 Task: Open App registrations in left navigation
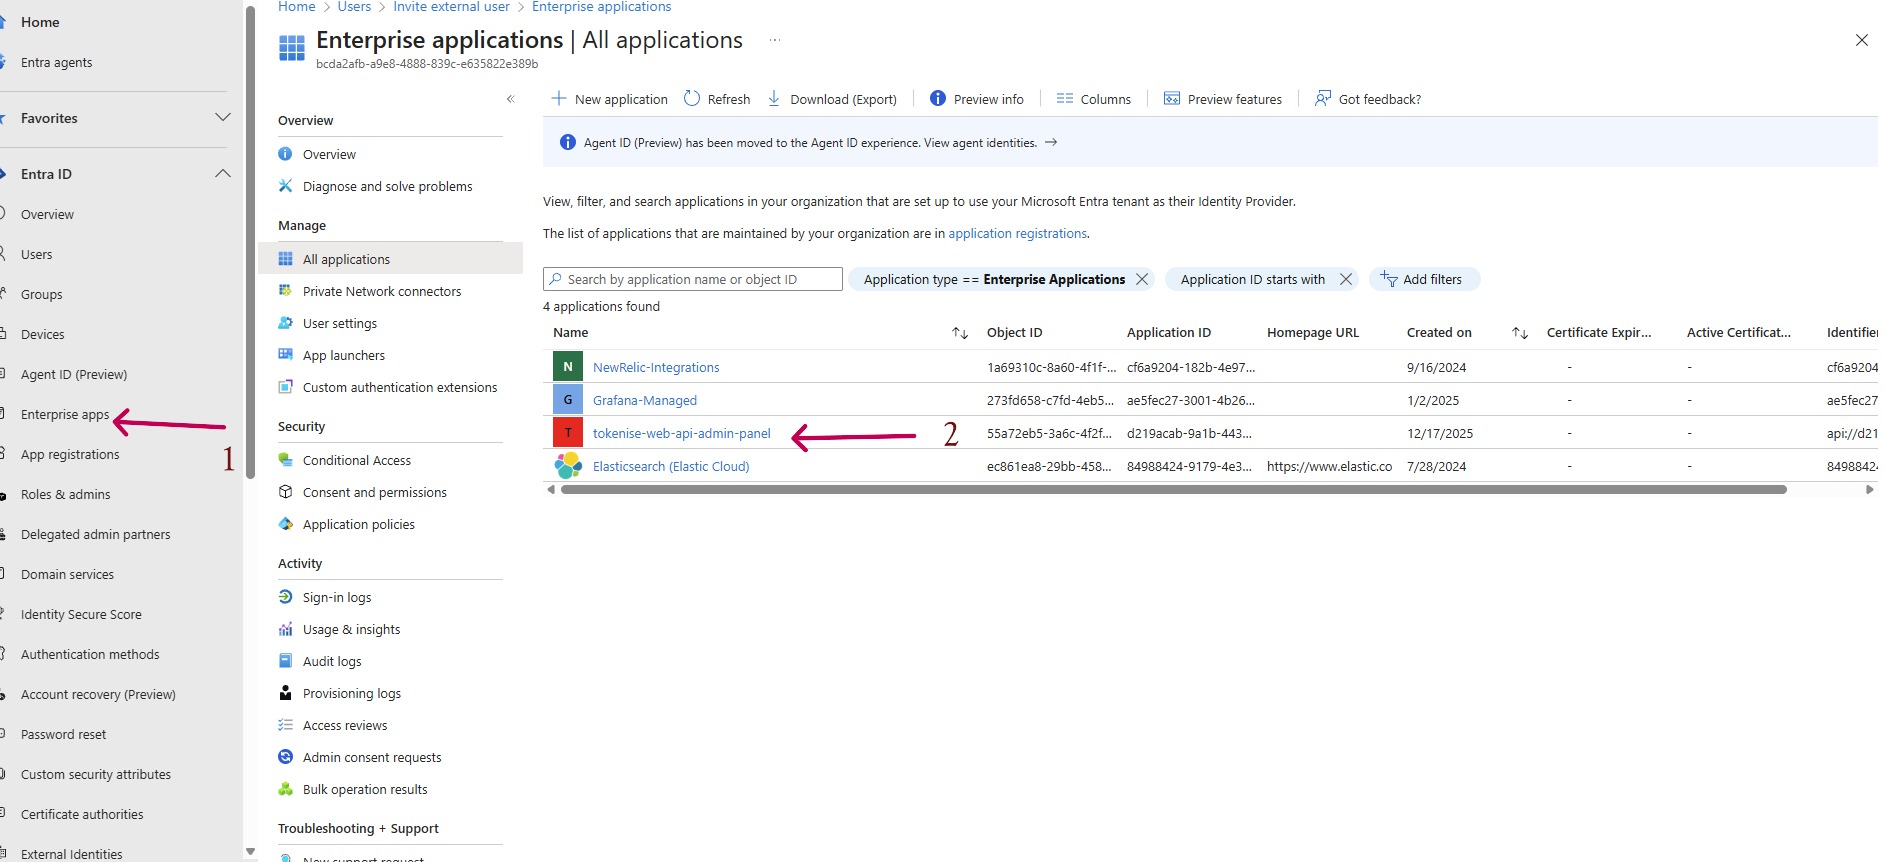[x=70, y=454]
